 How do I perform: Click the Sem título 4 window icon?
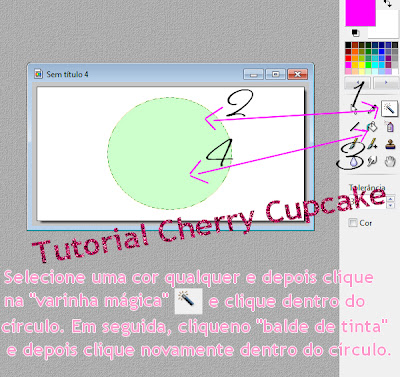click(38, 74)
